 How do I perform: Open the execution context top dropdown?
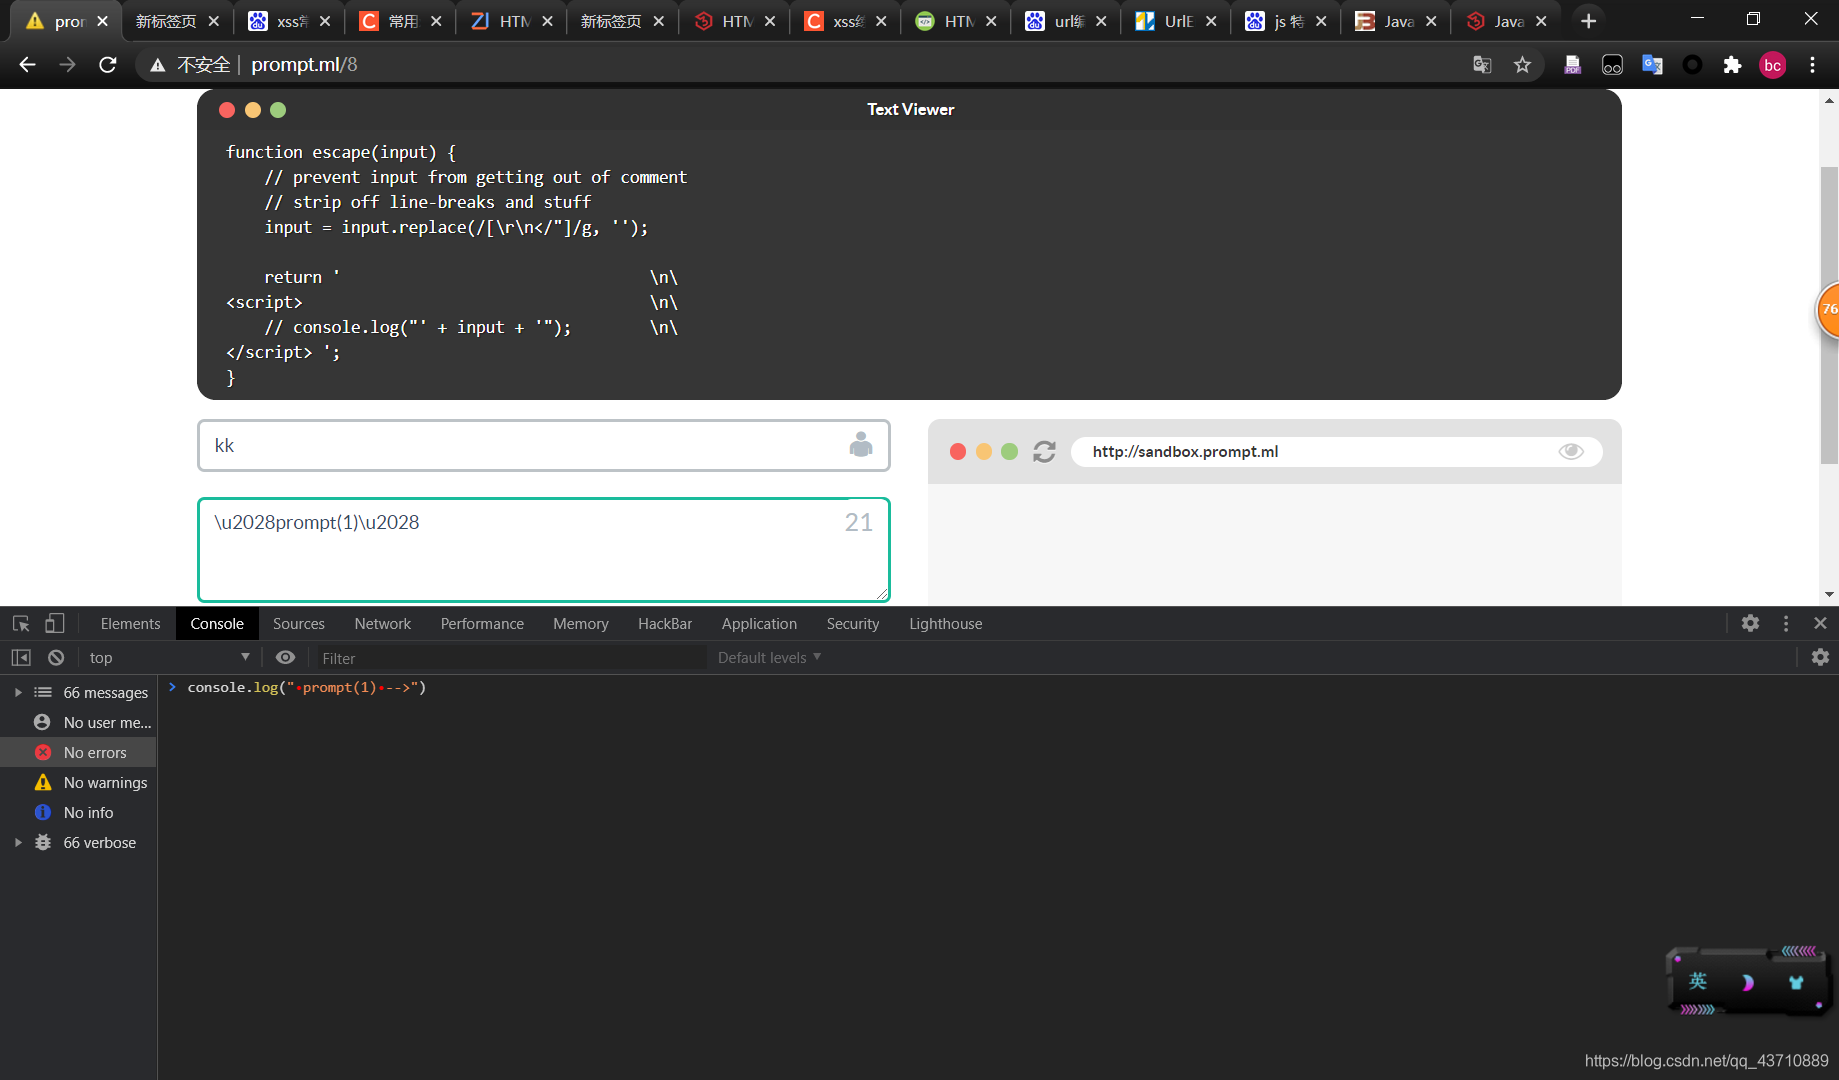pyautogui.click(x=169, y=657)
